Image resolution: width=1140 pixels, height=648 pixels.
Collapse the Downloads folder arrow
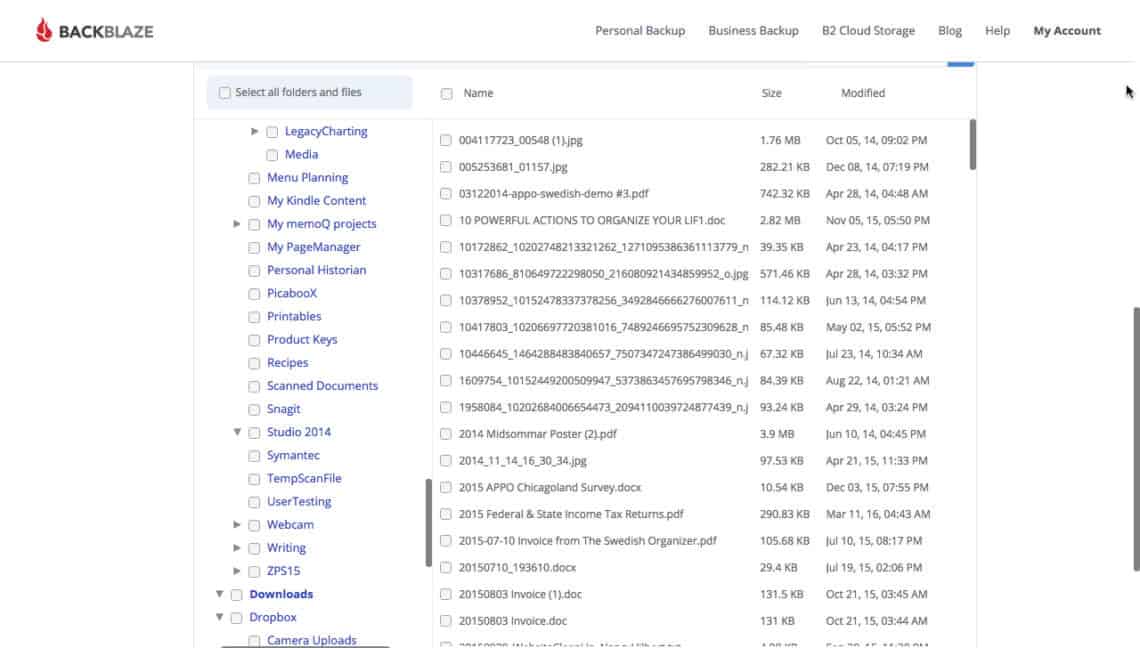click(220, 594)
